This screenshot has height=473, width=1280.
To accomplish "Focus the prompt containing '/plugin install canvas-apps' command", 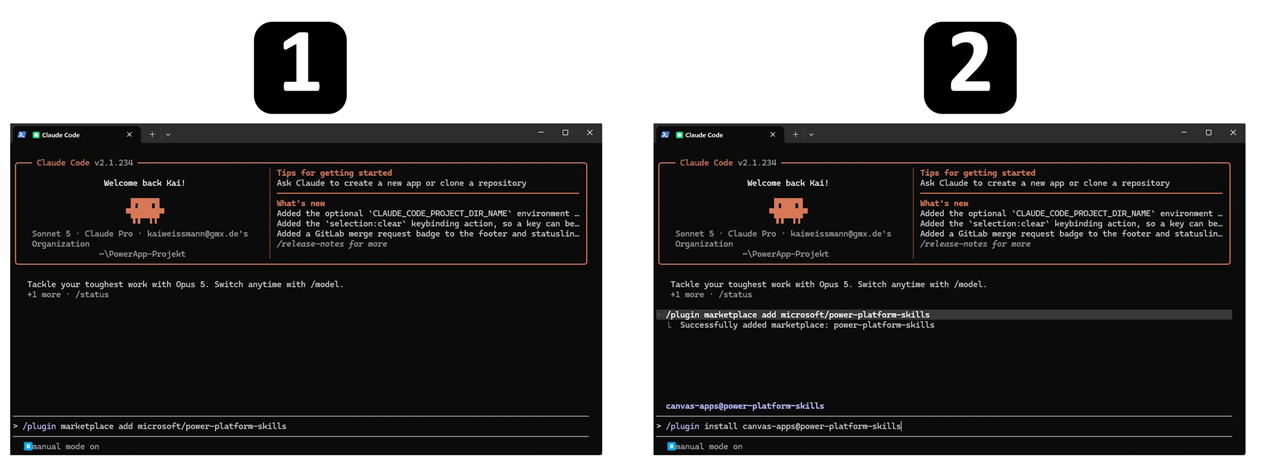I will click(x=943, y=426).
